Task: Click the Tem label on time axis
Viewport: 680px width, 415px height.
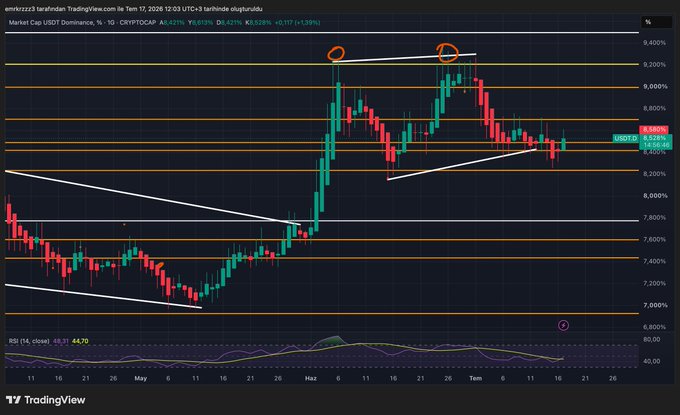Action: click(475, 379)
